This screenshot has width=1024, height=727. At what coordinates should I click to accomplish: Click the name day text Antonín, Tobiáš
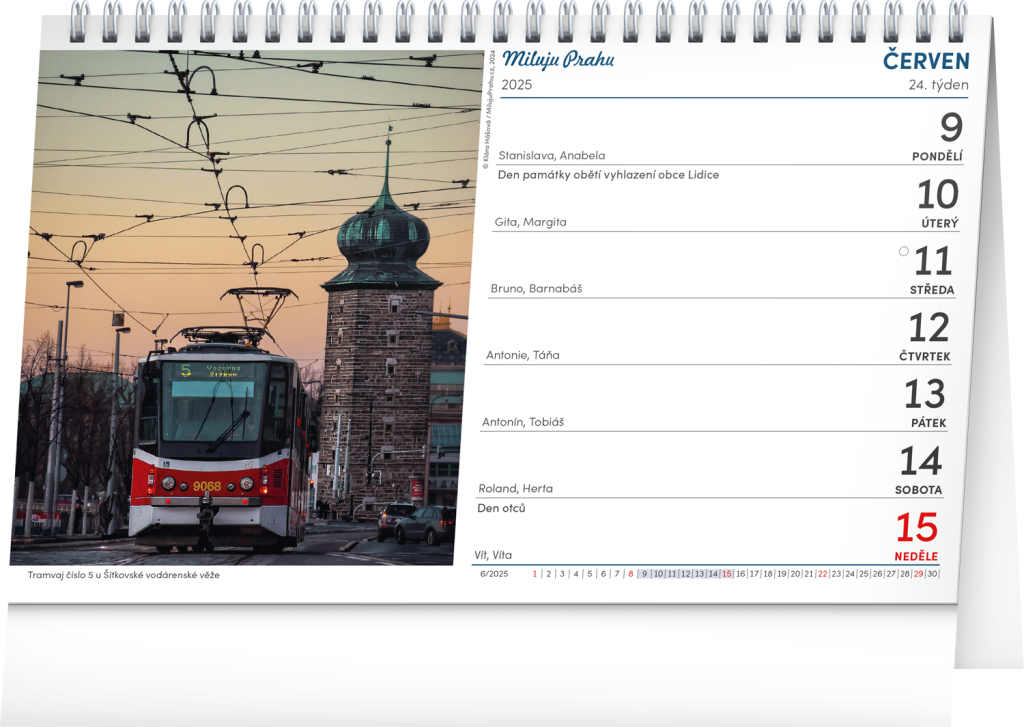click(x=522, y=422)
